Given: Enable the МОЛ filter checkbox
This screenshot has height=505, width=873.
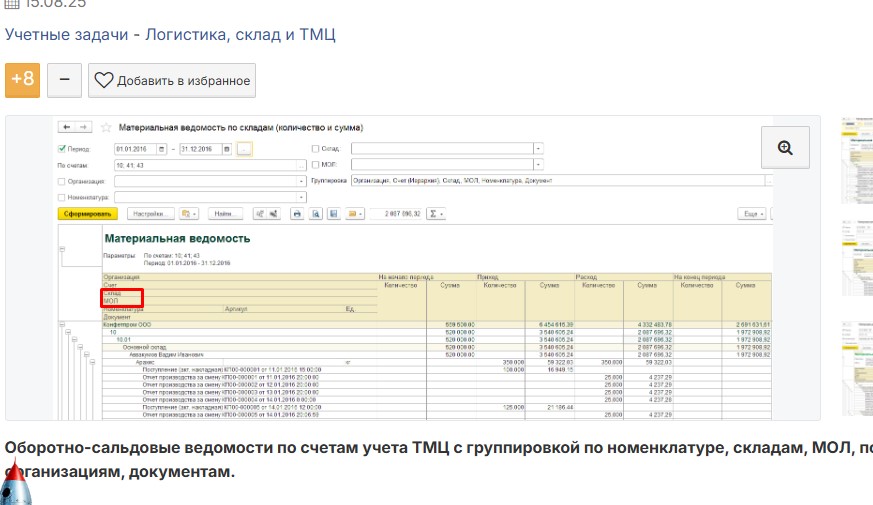Looking at the screenshot, I should (315, 165).
